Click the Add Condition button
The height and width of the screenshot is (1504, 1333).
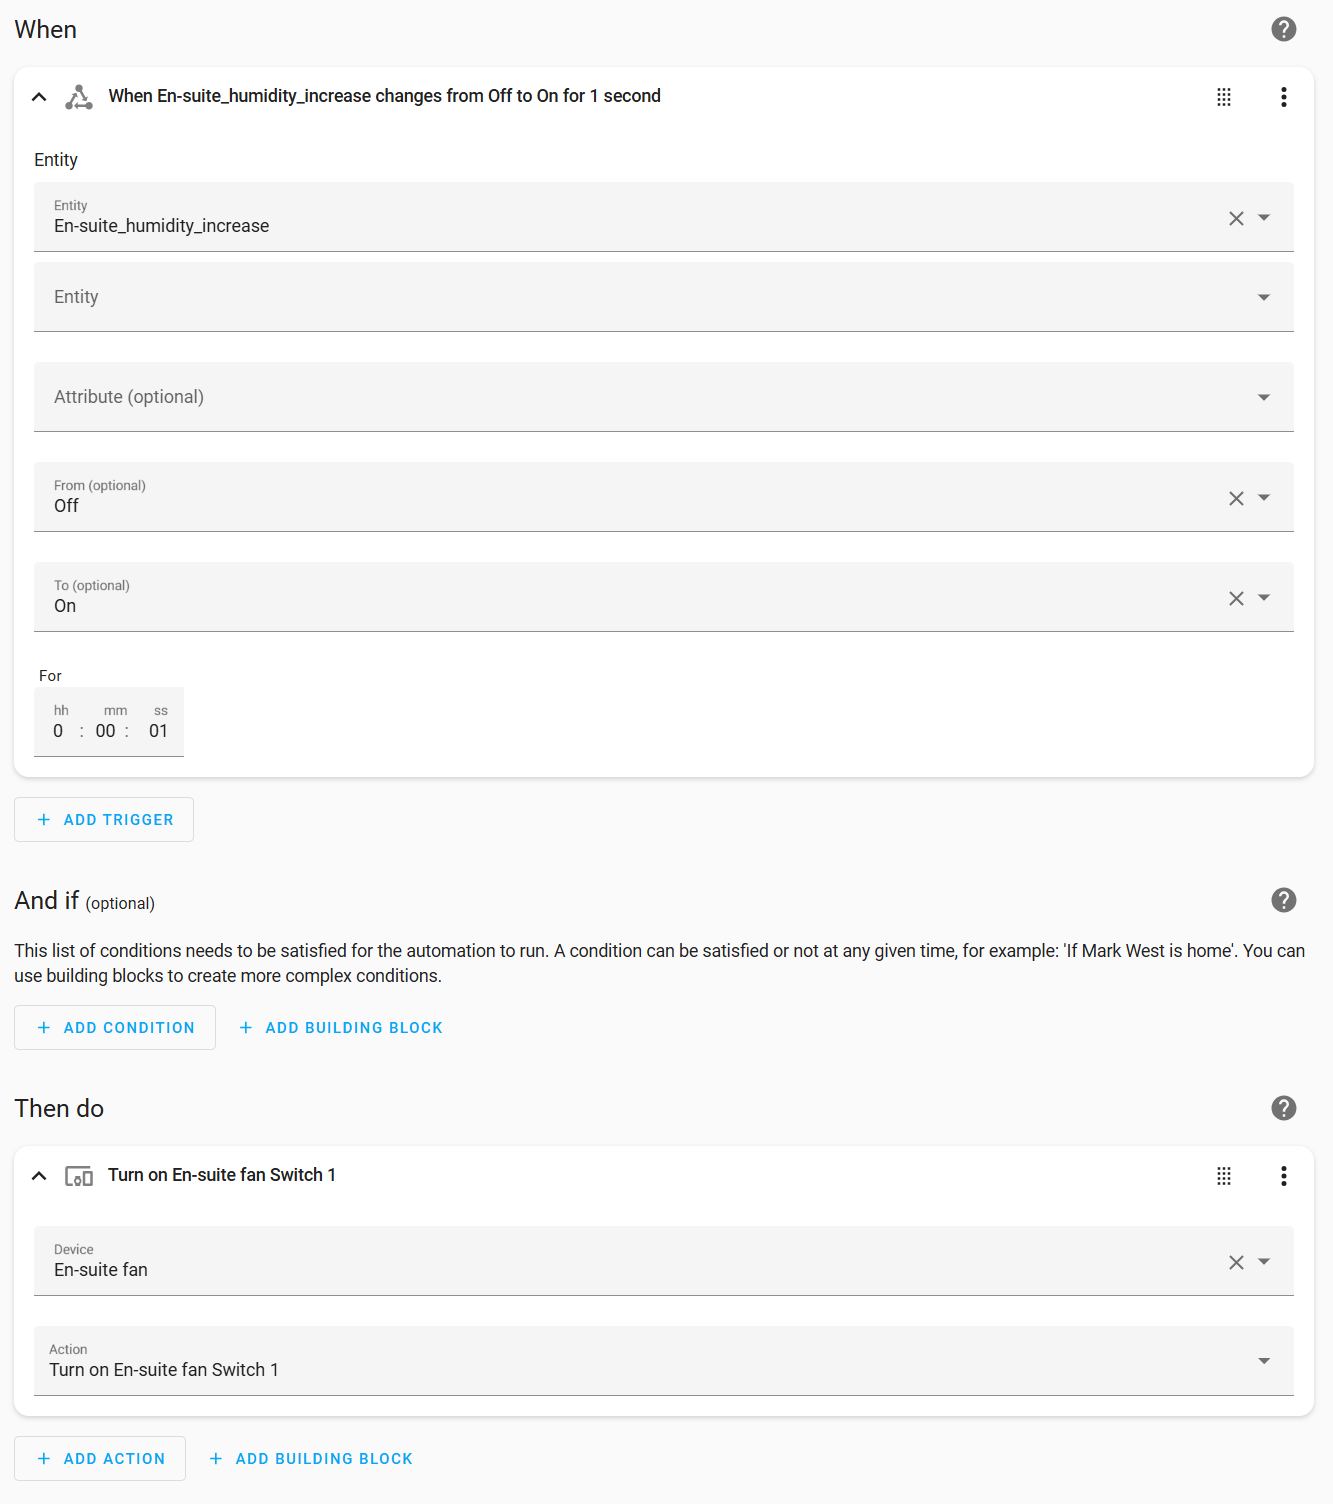(115, 1028)
